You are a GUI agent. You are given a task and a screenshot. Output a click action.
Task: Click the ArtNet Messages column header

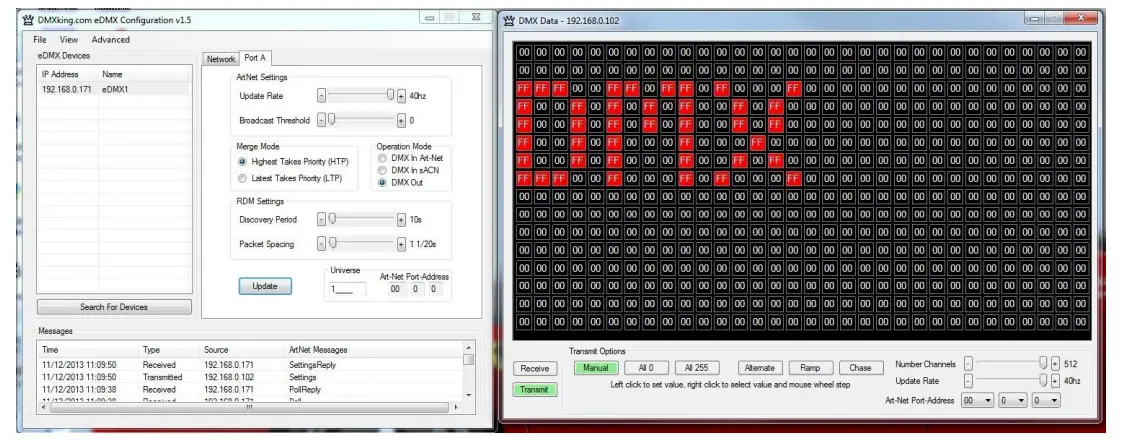click(374, 349)
